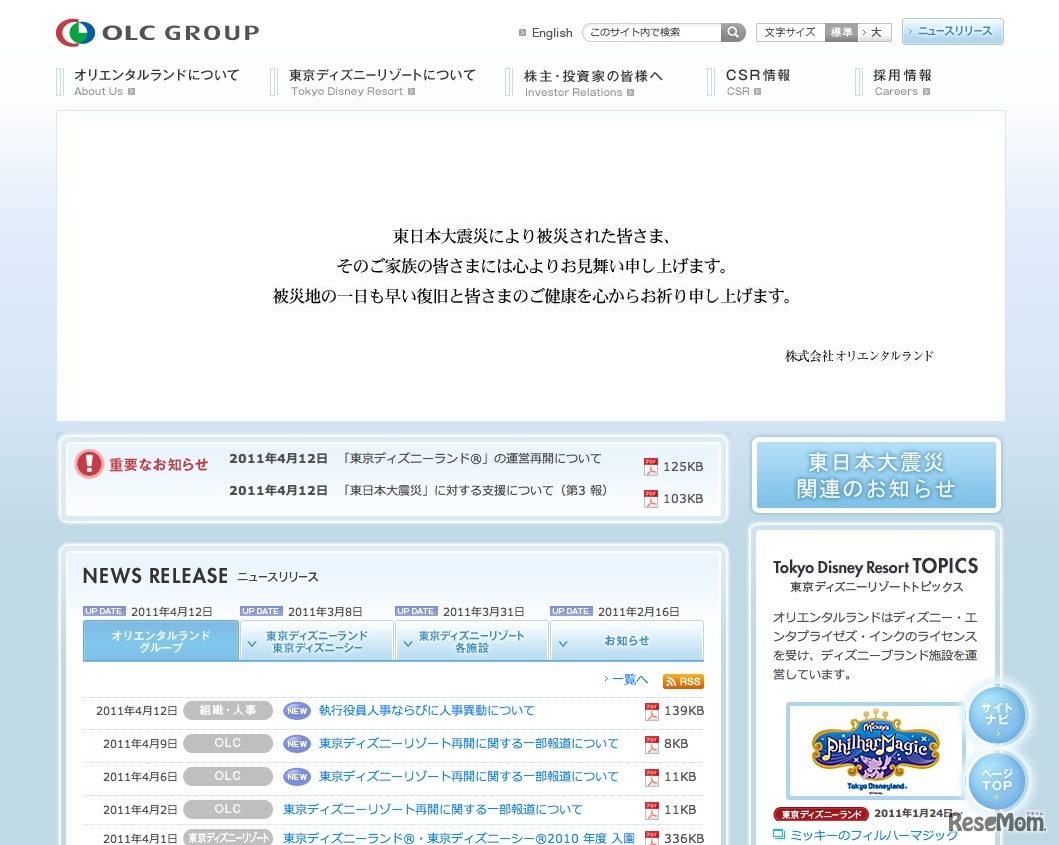Click PhilharMagic topic thumbnail

pyautogui.click(x=875, y=750)
